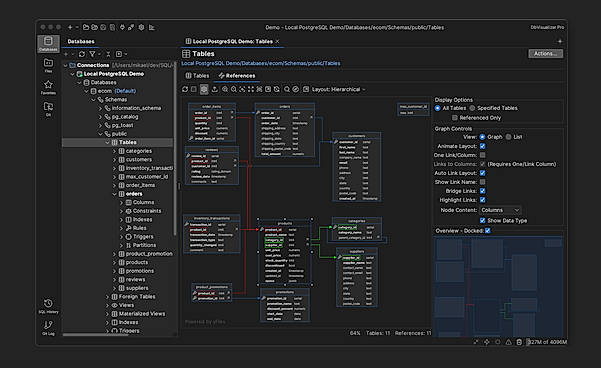Screen dimensions: 601x368
Task: Click the chart monitor icon in top toolbar
Action: coord(152,27)
